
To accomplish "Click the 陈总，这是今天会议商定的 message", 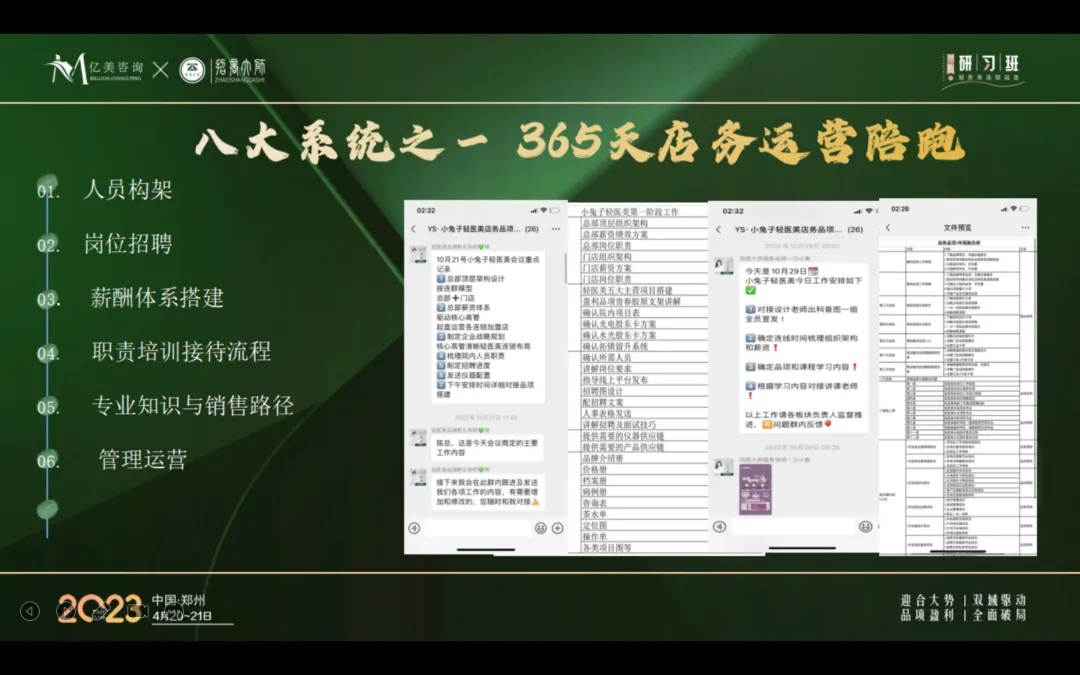I will click(487, 448).
